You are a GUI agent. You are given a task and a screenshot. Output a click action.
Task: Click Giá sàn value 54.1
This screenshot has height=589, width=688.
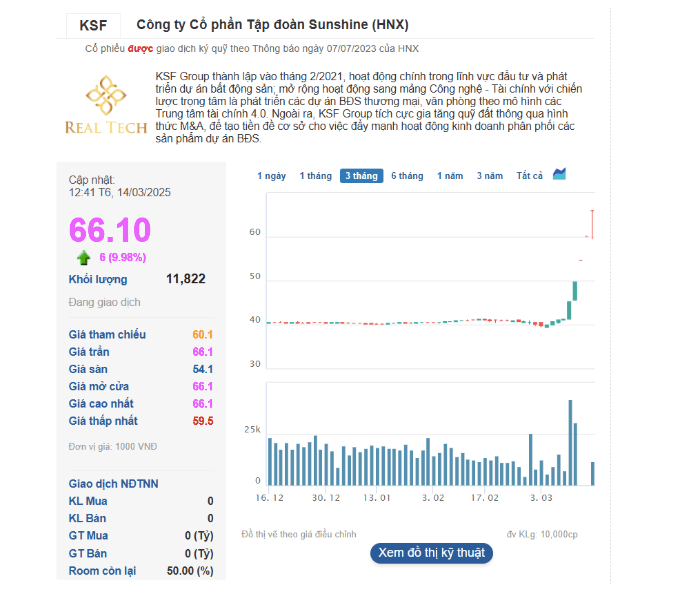pyautogui.click(x=203, y=370)
